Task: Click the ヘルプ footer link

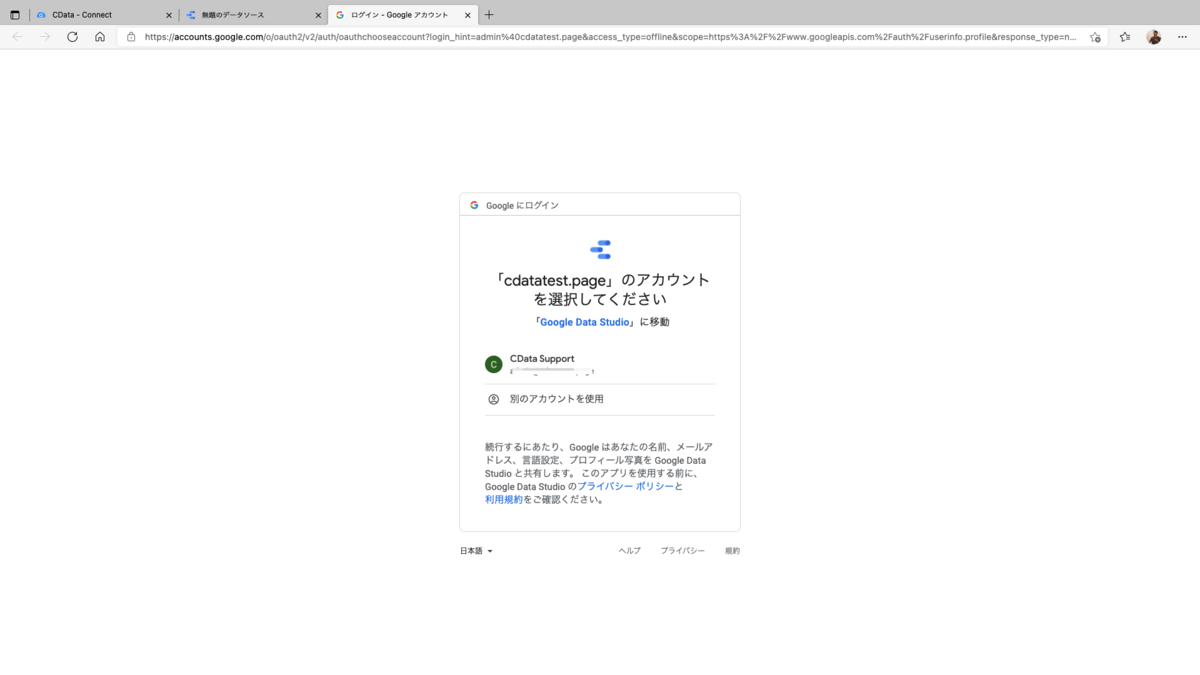Action: [629, 551]
